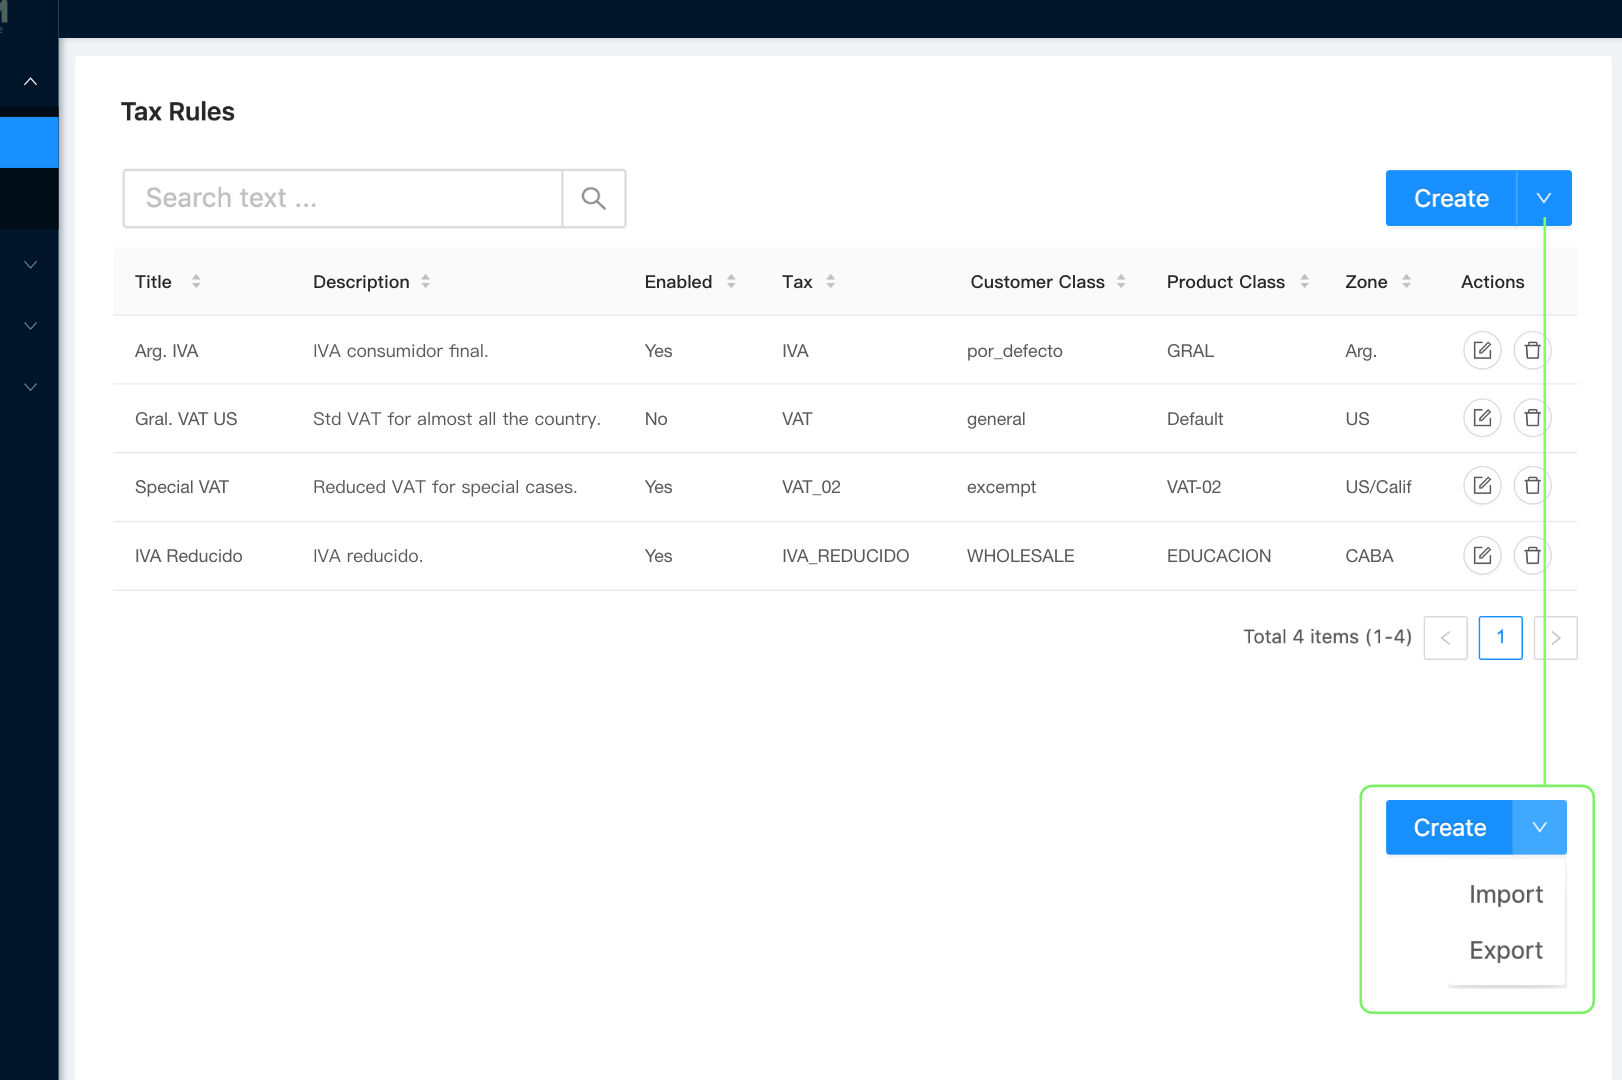Delete the Arg. IVA tax rule
Screen dimensions: 1622x1080
[x=1532, y=351]
